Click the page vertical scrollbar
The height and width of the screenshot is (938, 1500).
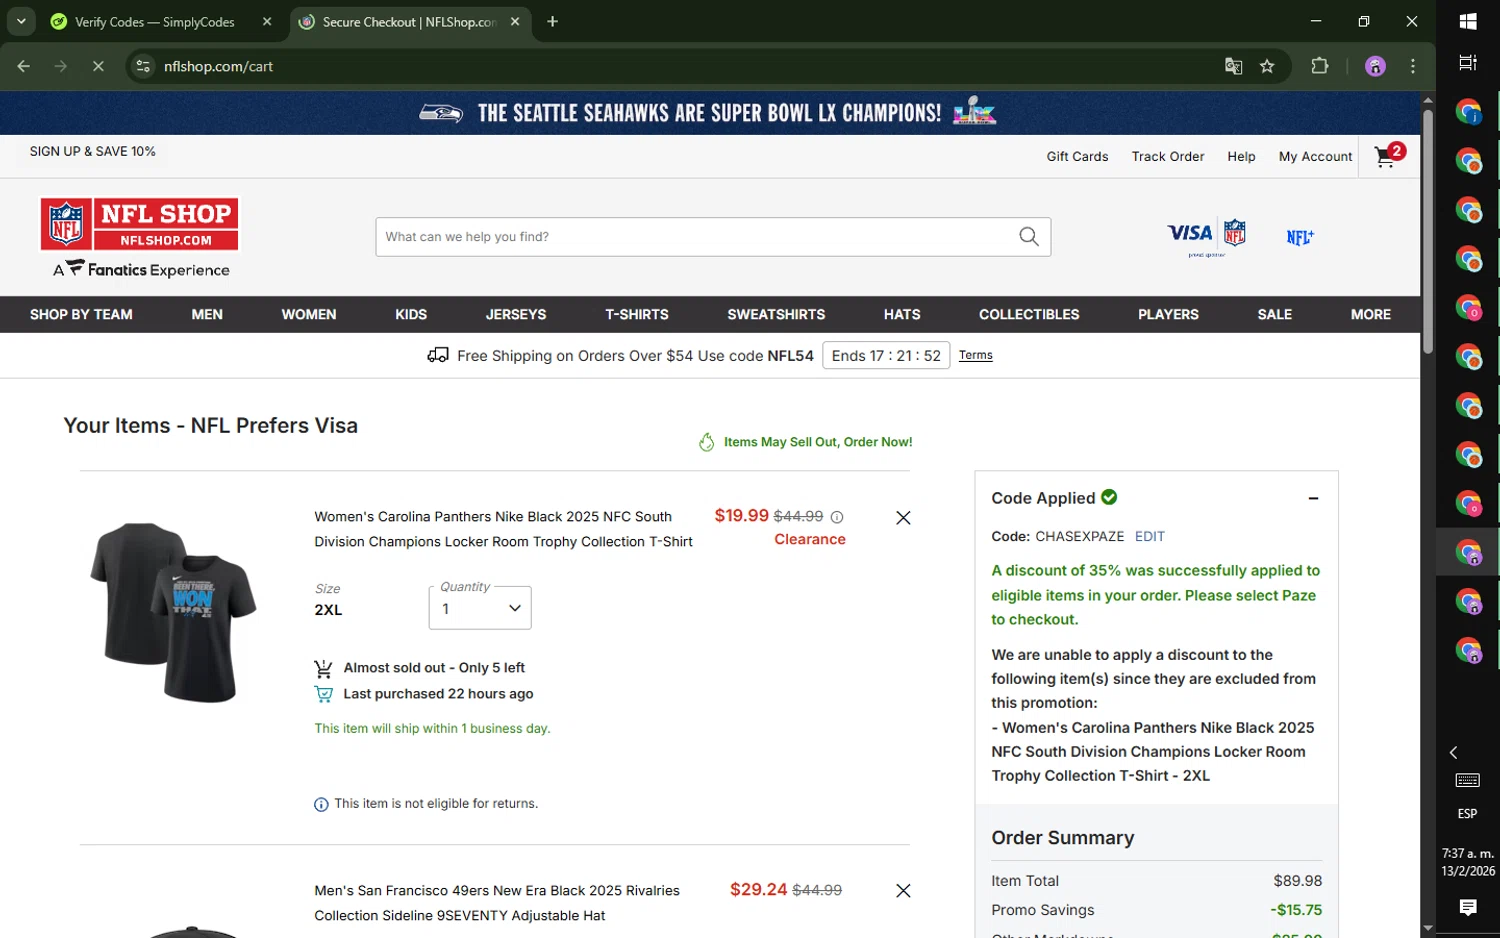point(1428,230)
